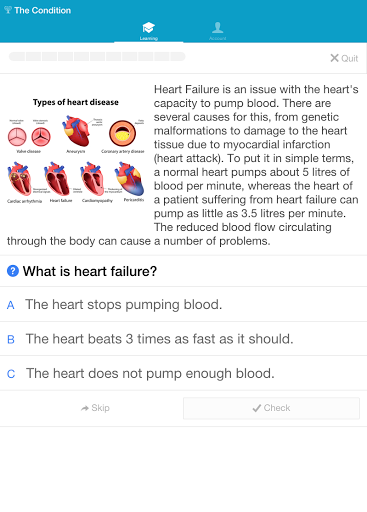Click the 'What is heart failure?' question heading
This screenshot has width=367, height=512.
(90, 271)
